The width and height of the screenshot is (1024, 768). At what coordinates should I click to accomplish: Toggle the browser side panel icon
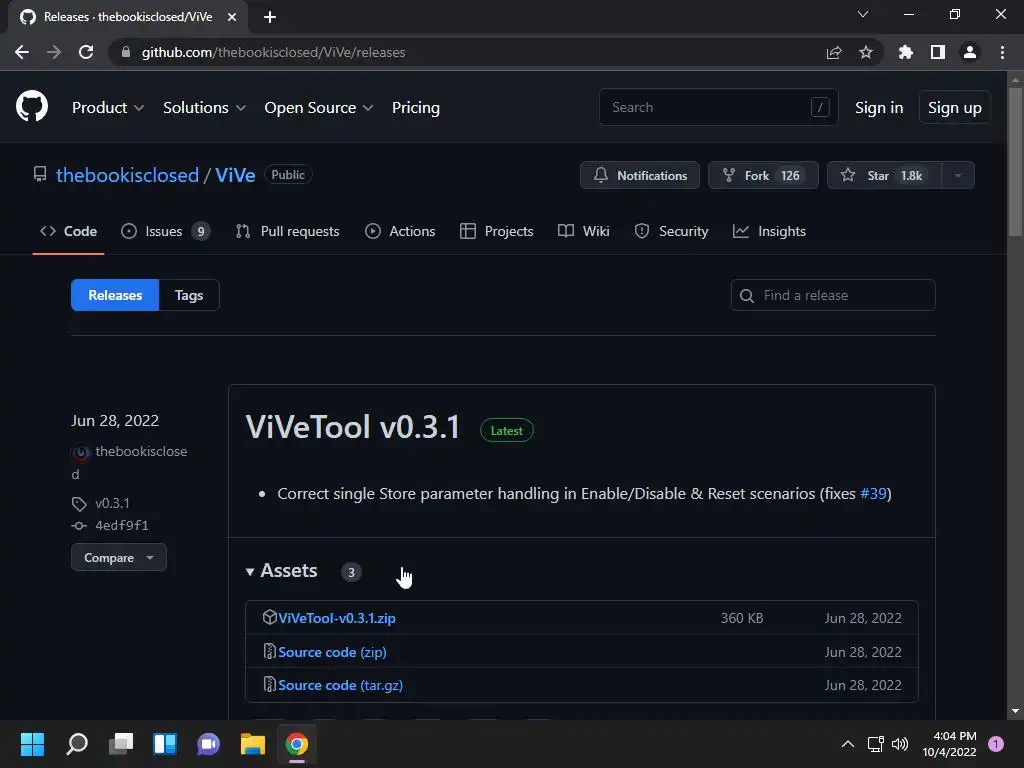click(x=938, y=52)
